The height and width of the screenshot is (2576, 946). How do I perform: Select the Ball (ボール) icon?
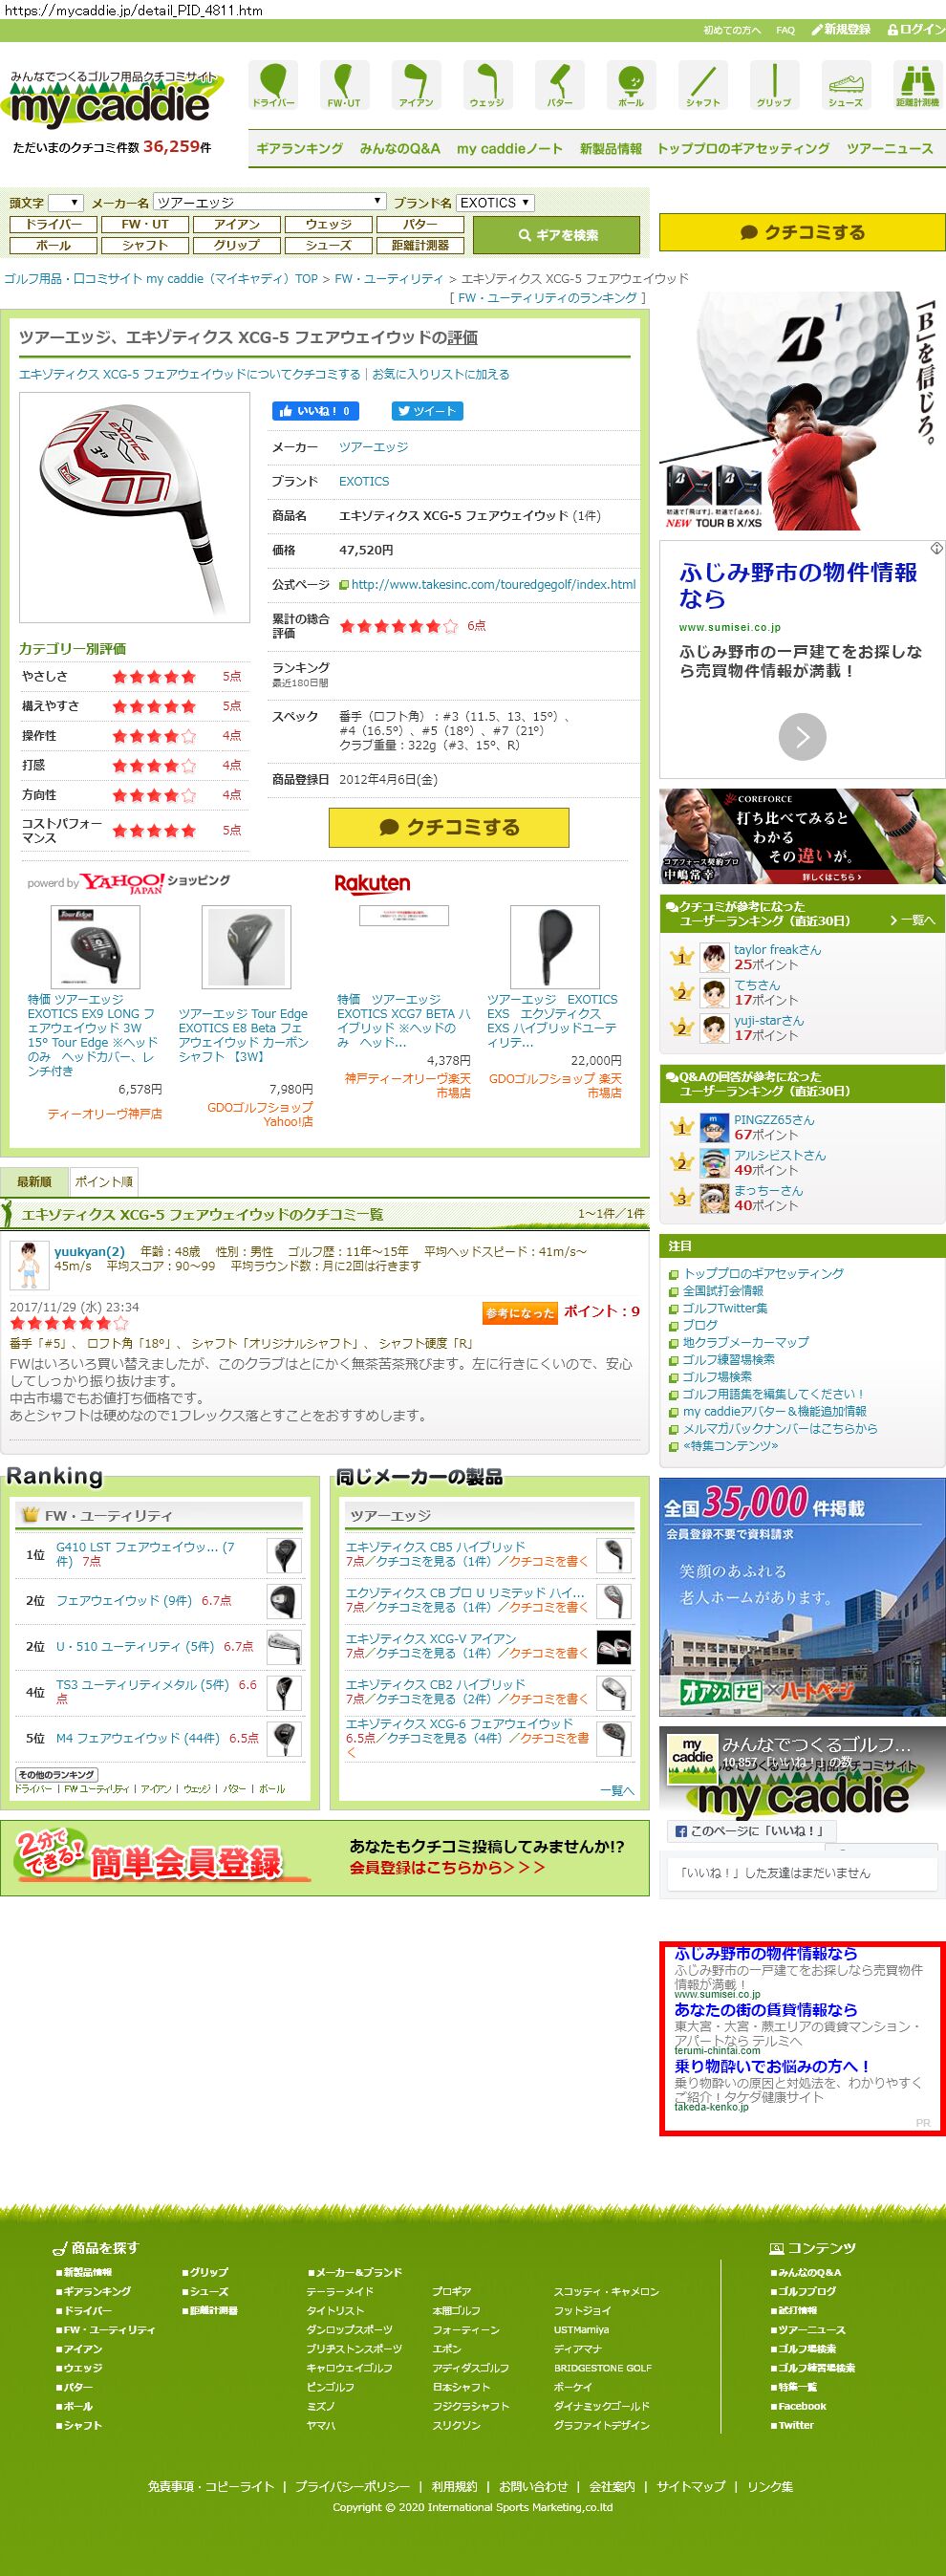631,84
